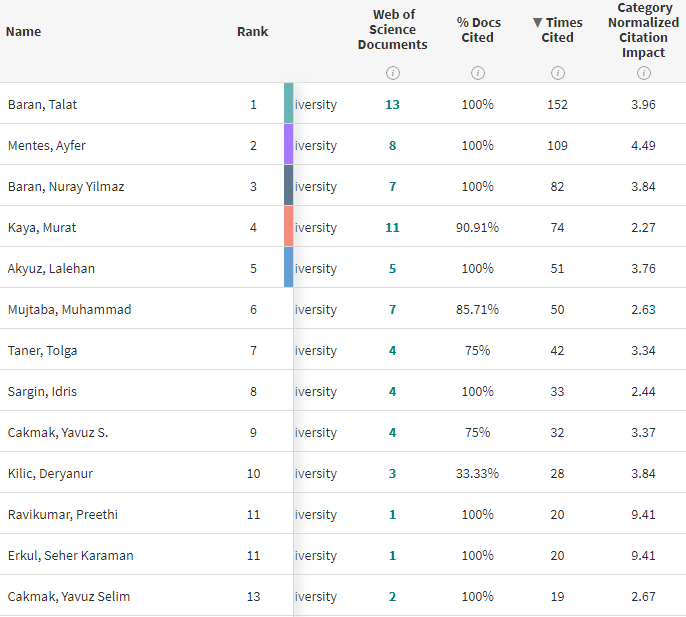
Task: Click the Name column header
Action: pos(24,31)
